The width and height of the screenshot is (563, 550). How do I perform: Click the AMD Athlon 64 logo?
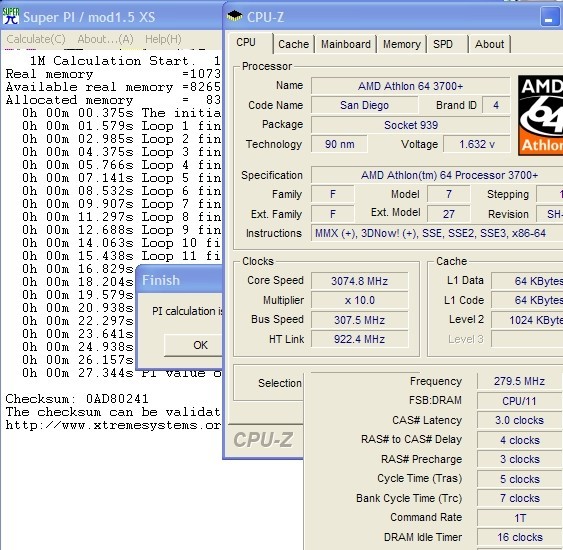click(540, 115)
